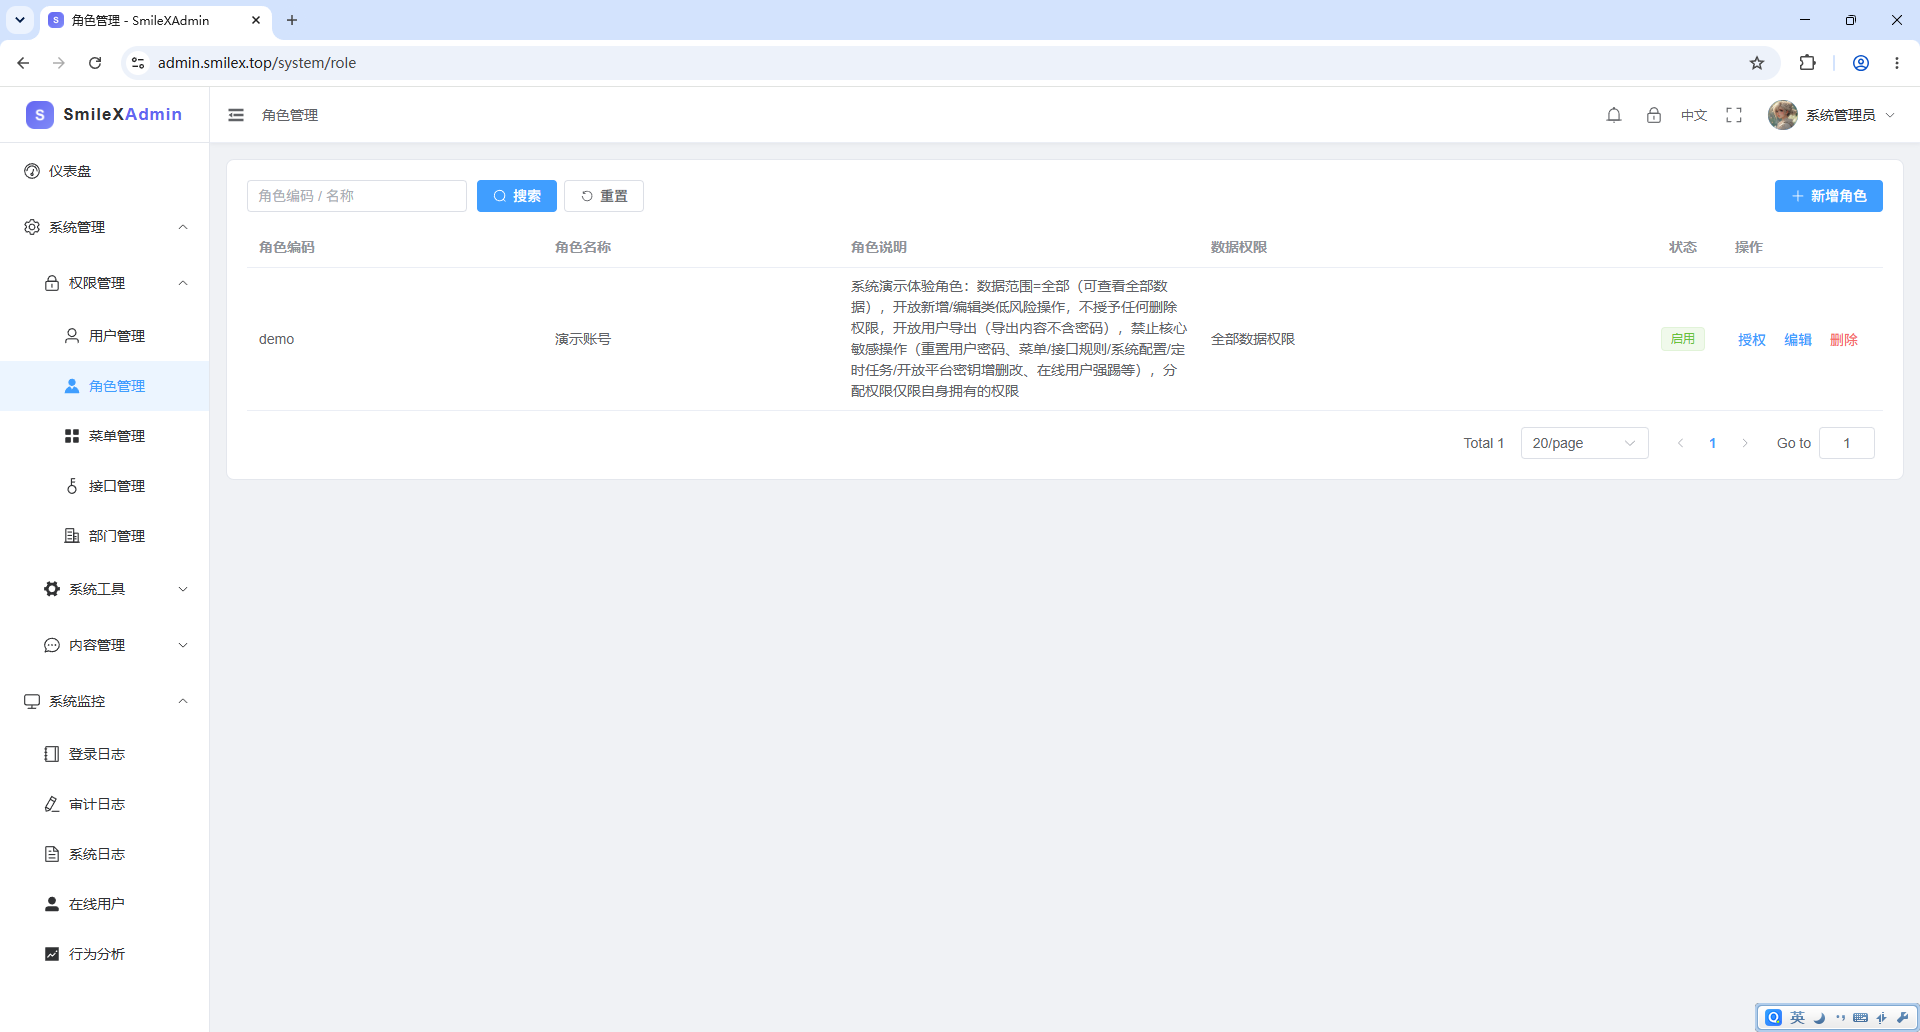The image size is (1920, 1032).
Task: Switch language via 中文 selector
Action: [x=1694, y=115]
